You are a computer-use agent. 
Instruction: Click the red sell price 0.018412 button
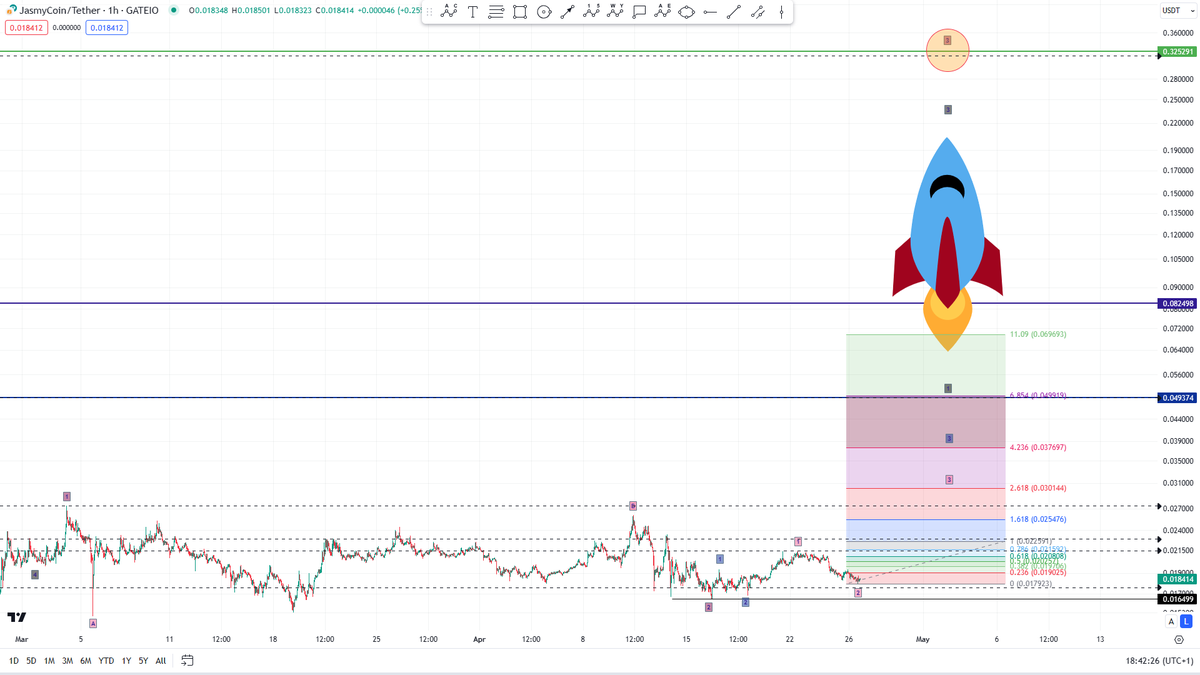[26, 28]
